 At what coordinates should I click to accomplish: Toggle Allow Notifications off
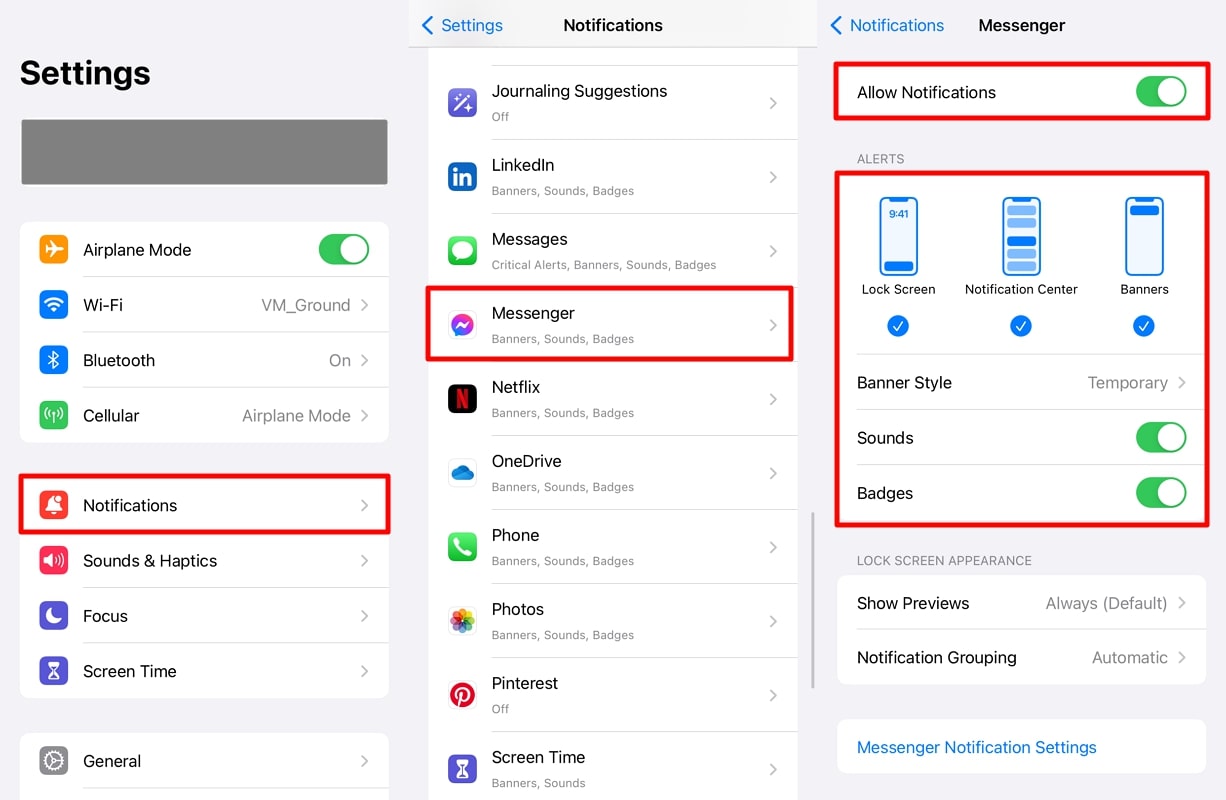(1160, 91)
